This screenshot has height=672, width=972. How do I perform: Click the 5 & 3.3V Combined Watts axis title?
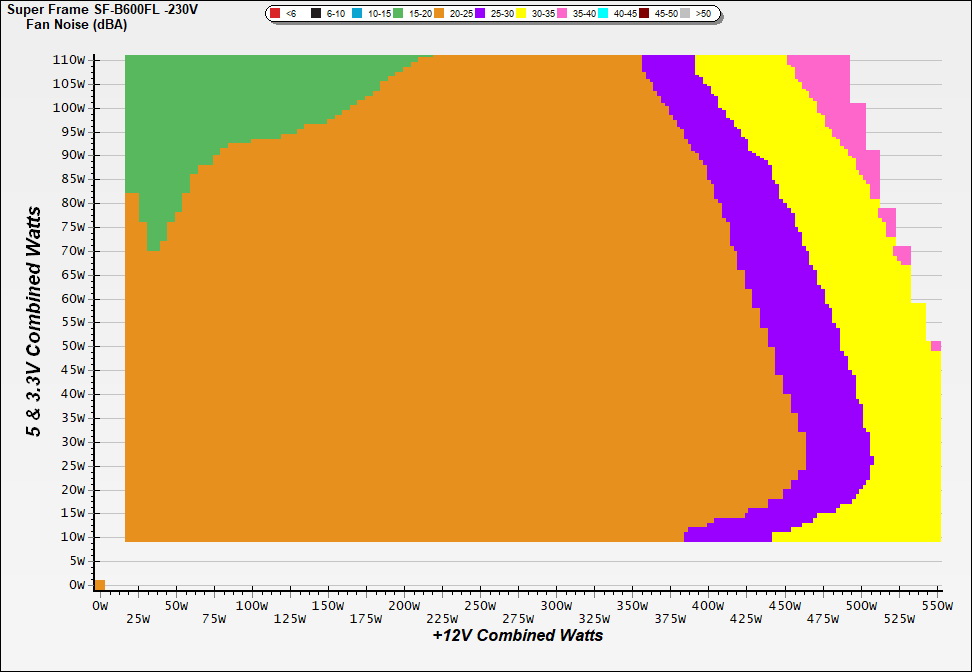click(35, 321)
